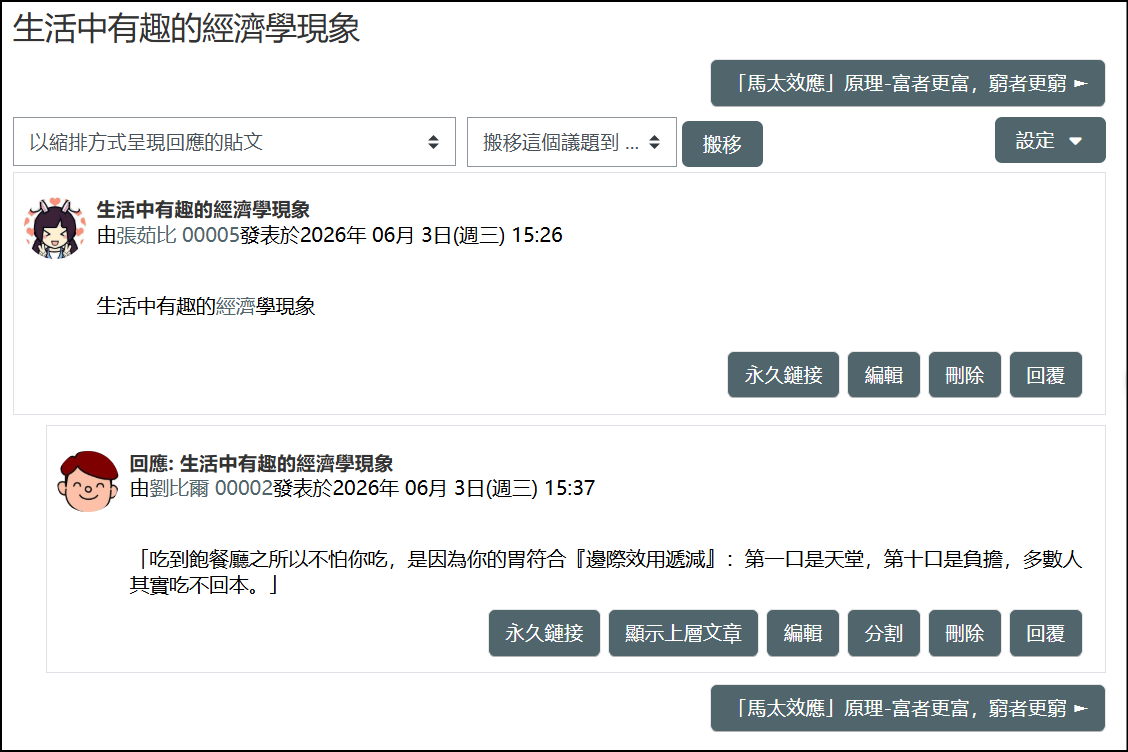
Task: Open next discussion 「馬太效應」 button at top
Action: [x=907, y=83]
